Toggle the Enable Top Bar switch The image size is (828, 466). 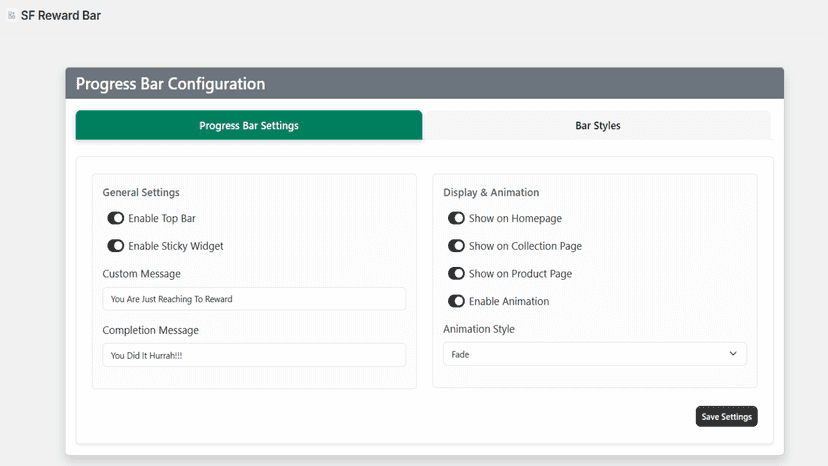click(x=116, y=218)
